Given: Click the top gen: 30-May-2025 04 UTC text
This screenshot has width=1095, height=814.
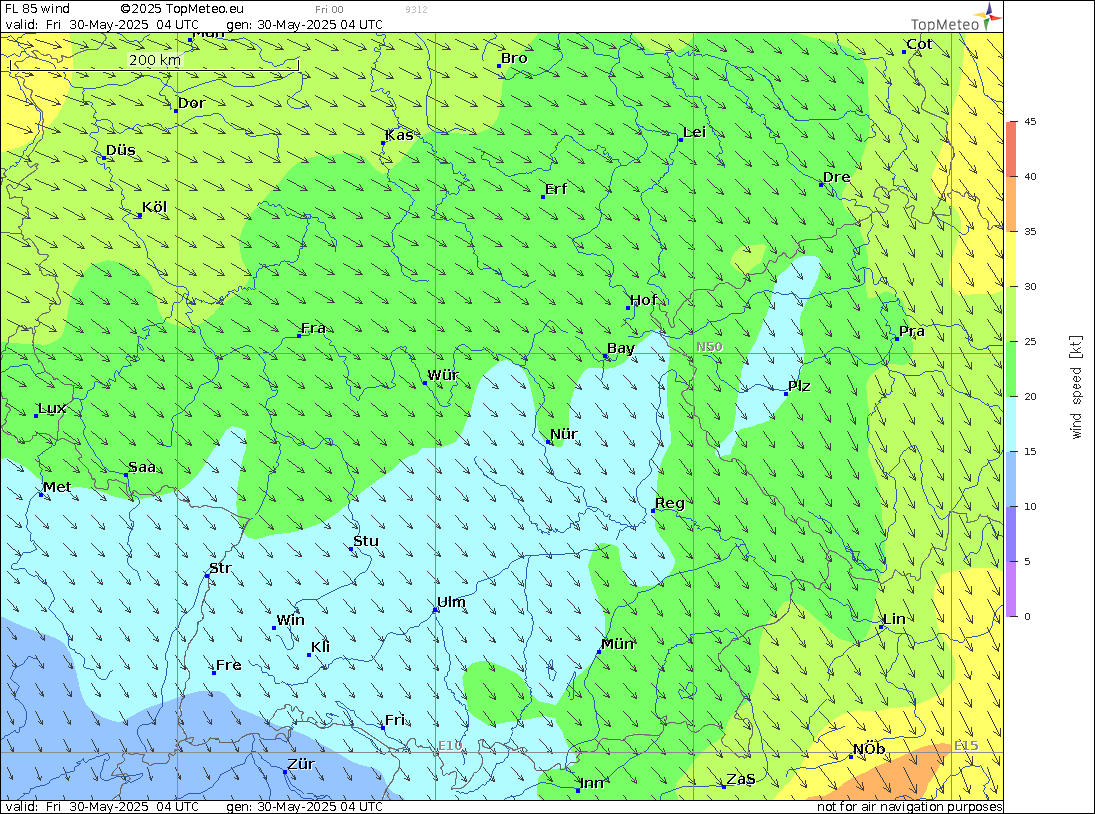Looking at the screenshot, I should coord(304,24).
